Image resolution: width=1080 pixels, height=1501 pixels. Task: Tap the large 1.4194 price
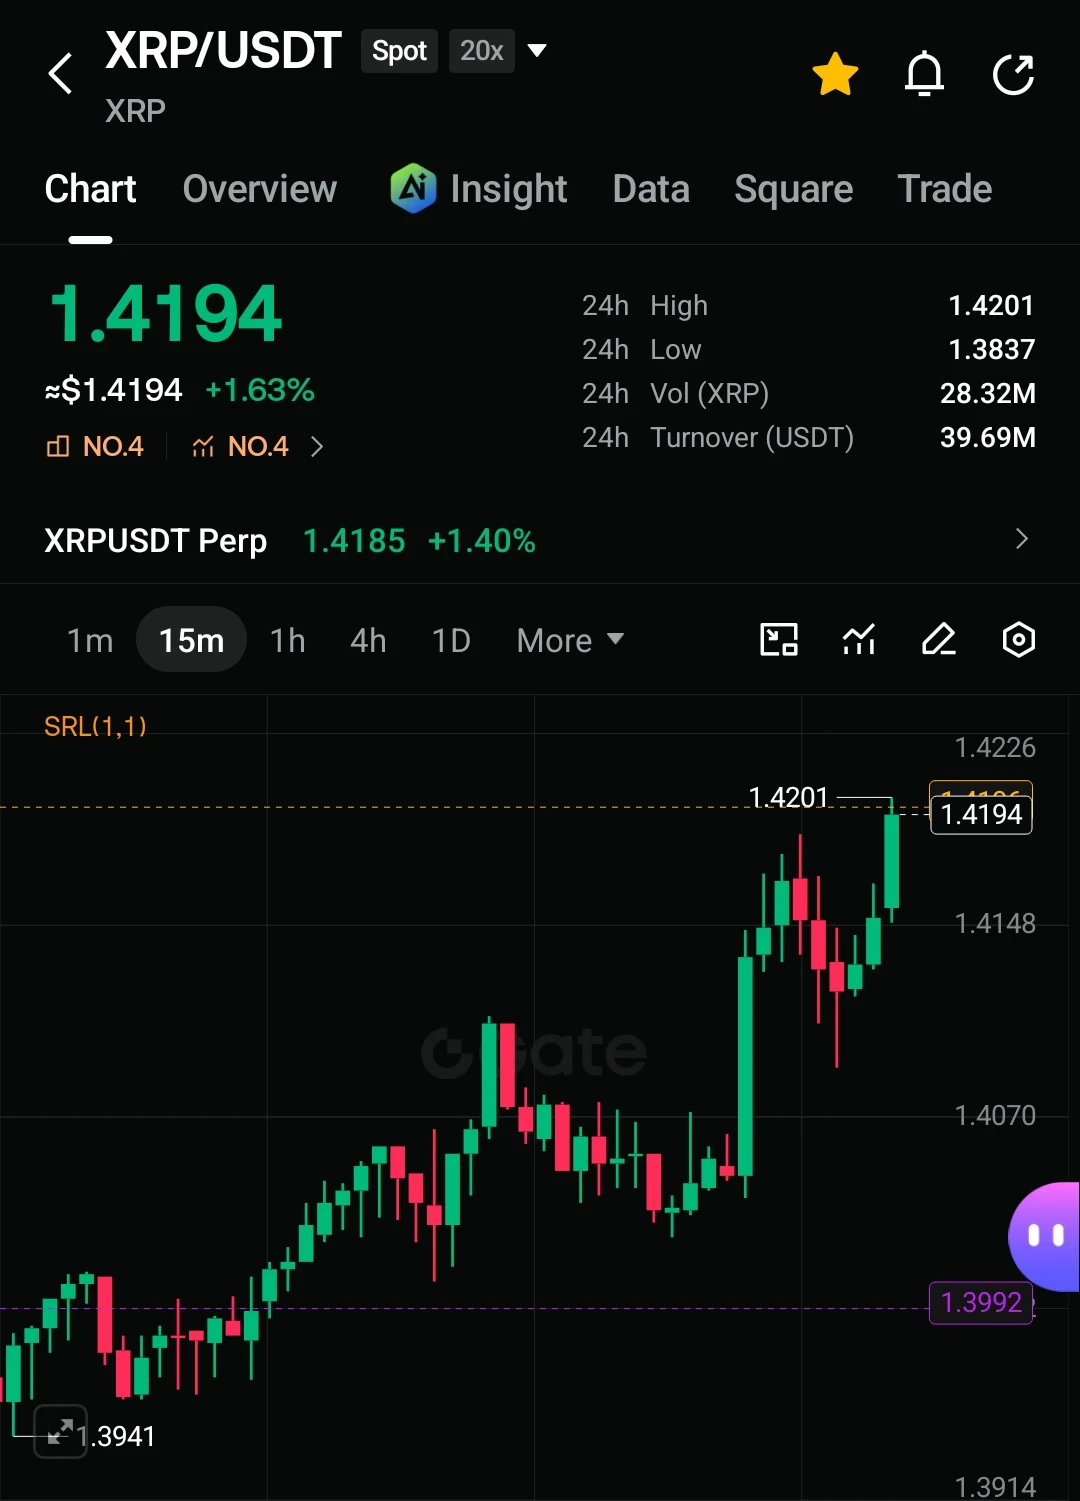coord(166,314)
